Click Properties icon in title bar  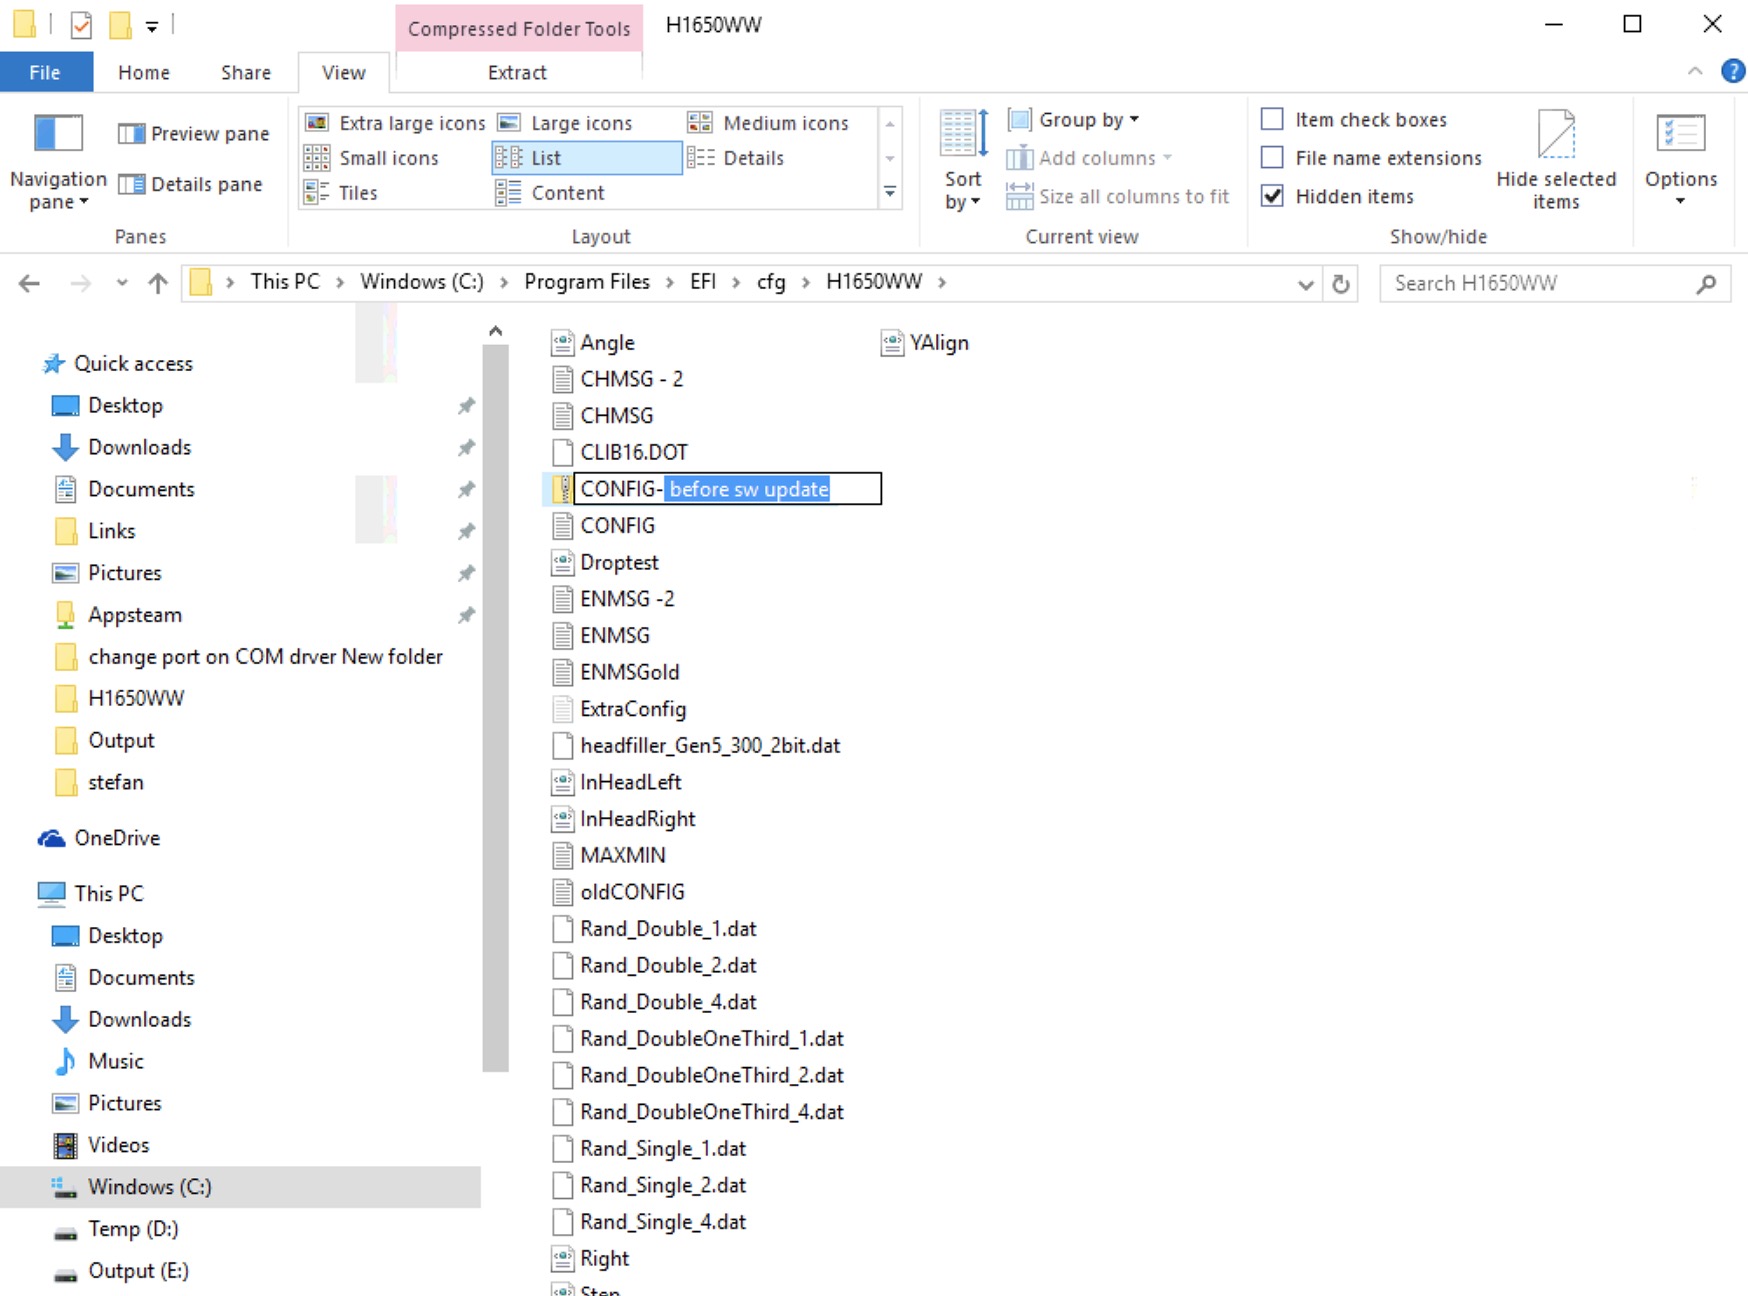[x=81, y=24]
